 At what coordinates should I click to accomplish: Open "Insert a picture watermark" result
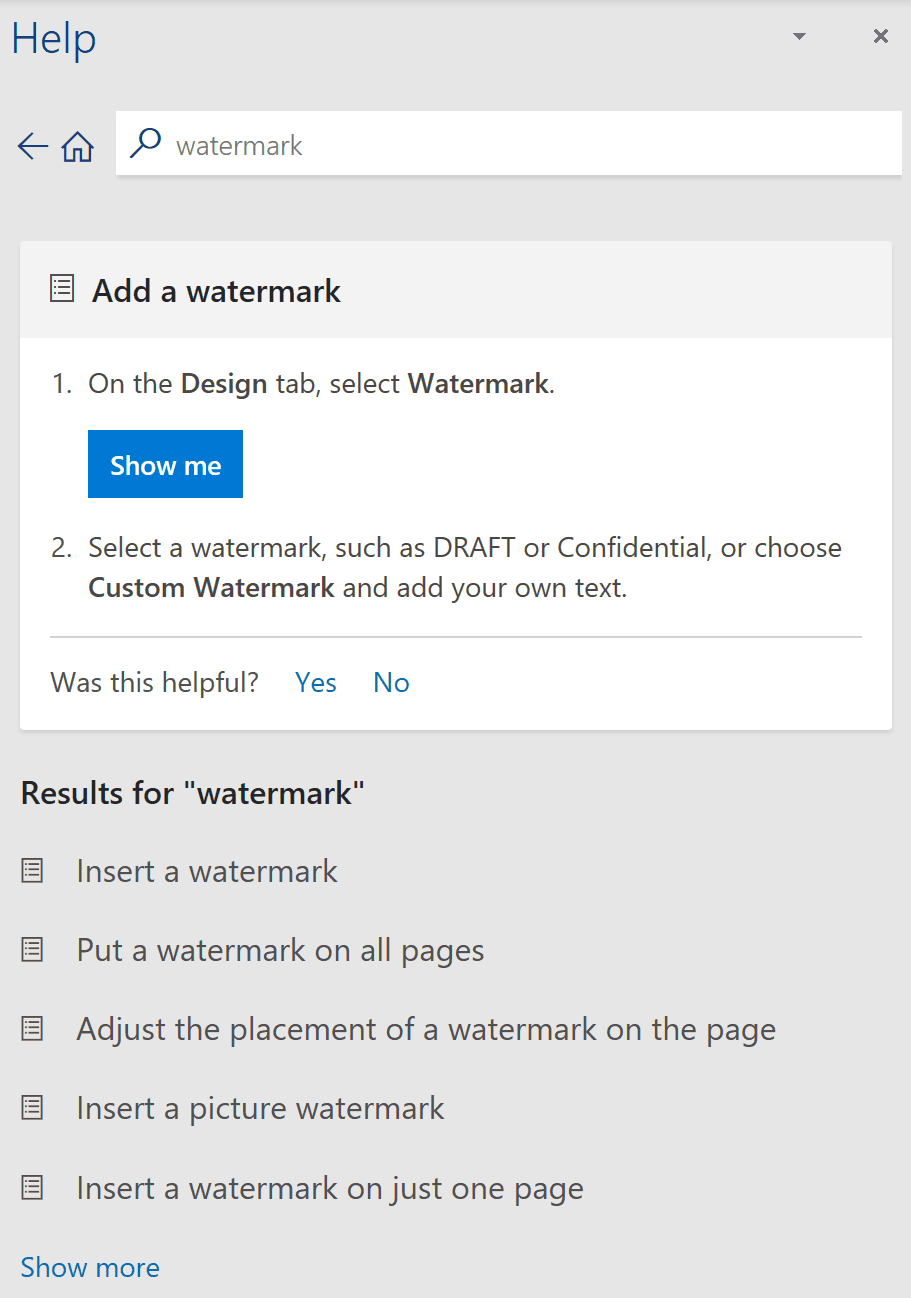[260, 1108]
